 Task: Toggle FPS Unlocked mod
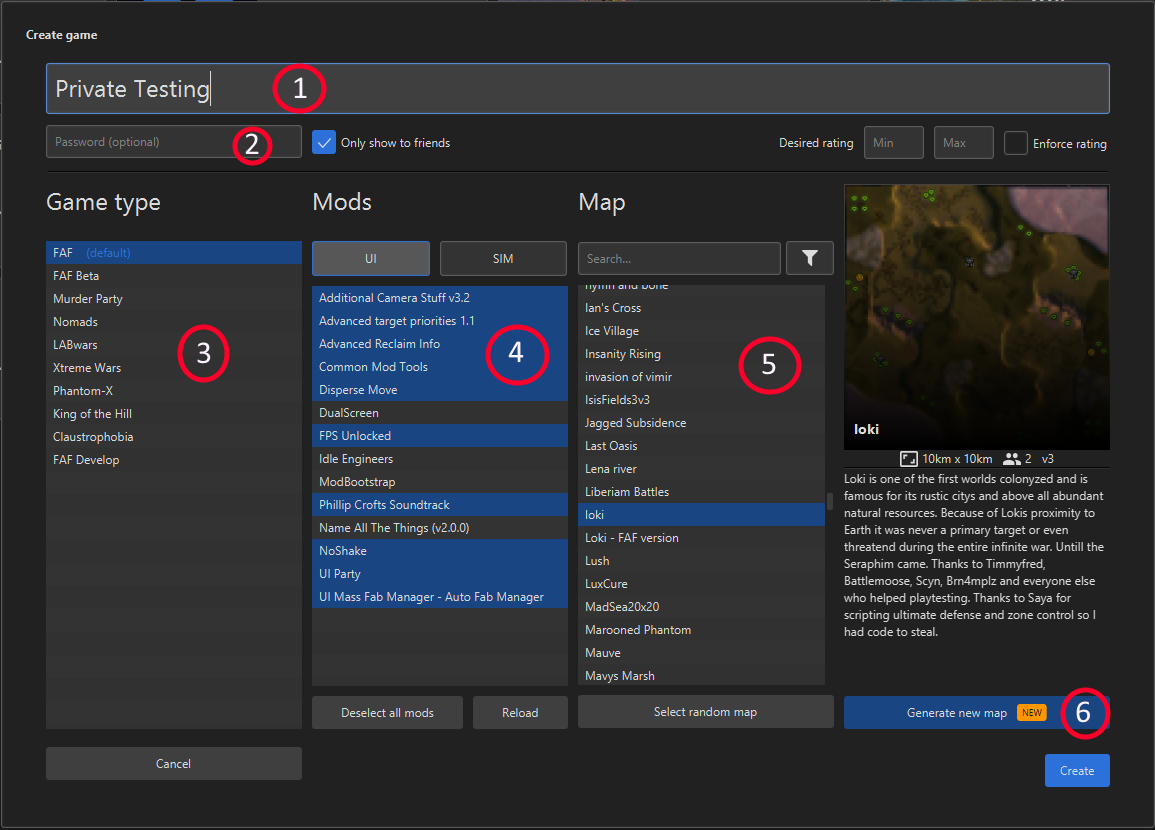coord(440,435)
